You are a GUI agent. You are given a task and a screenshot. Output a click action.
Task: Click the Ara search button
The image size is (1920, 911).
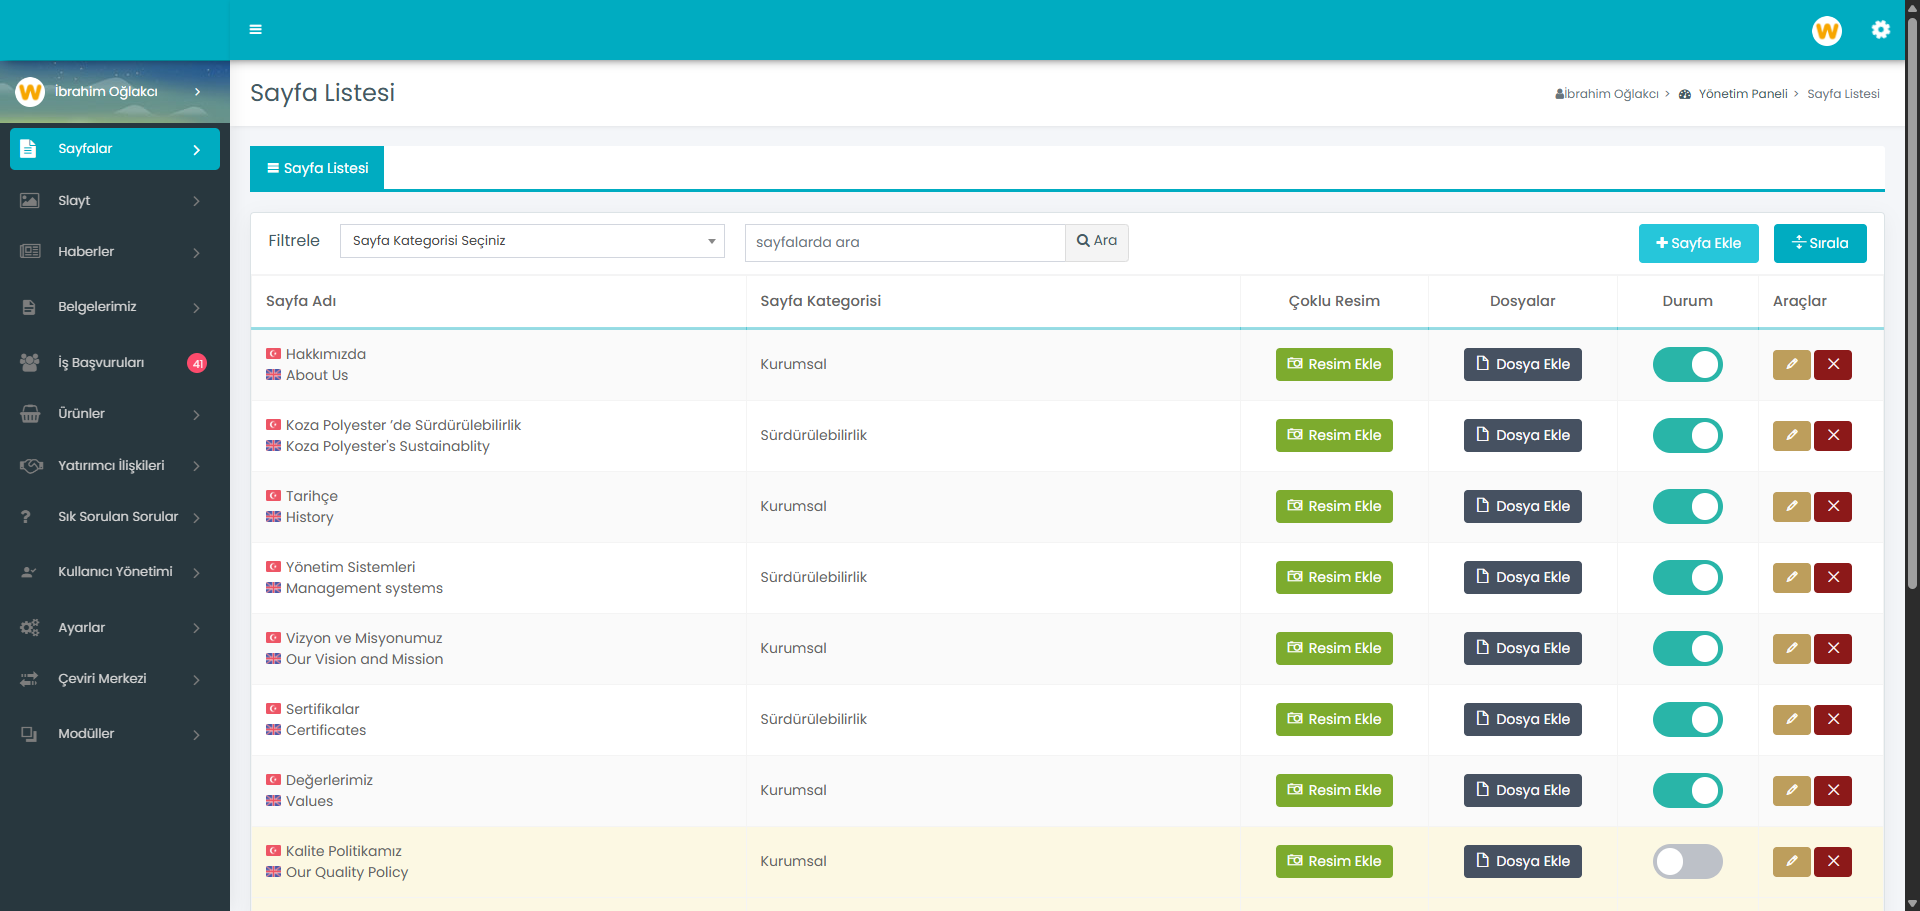[x=1097, y=242]
